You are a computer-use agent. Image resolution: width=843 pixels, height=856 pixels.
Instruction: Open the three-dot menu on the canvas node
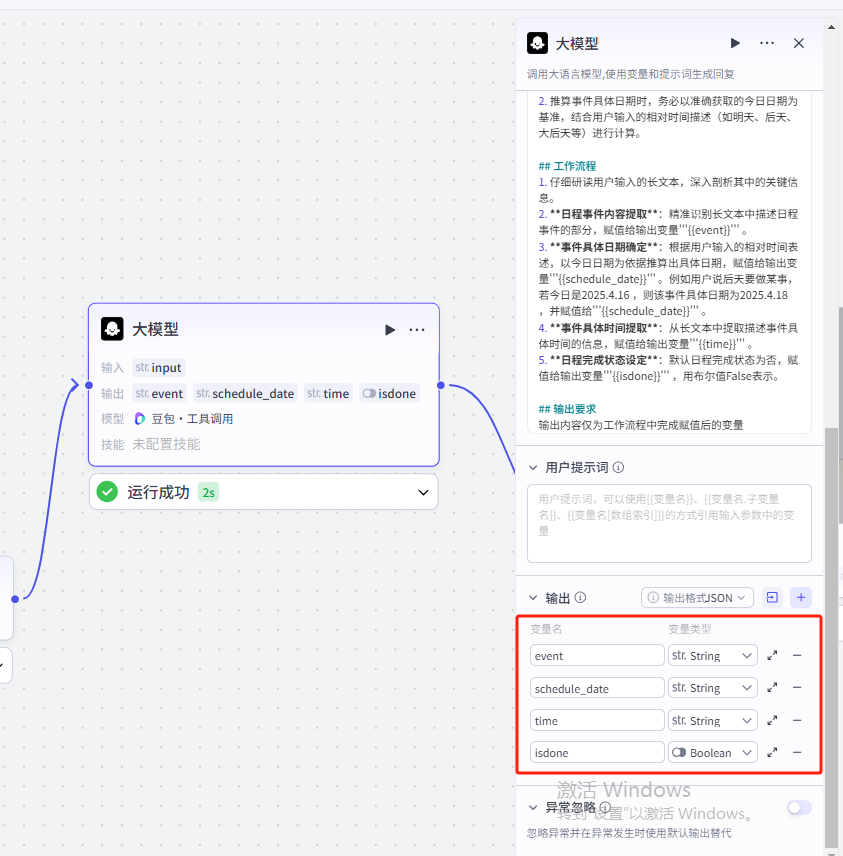pos(417,329)
